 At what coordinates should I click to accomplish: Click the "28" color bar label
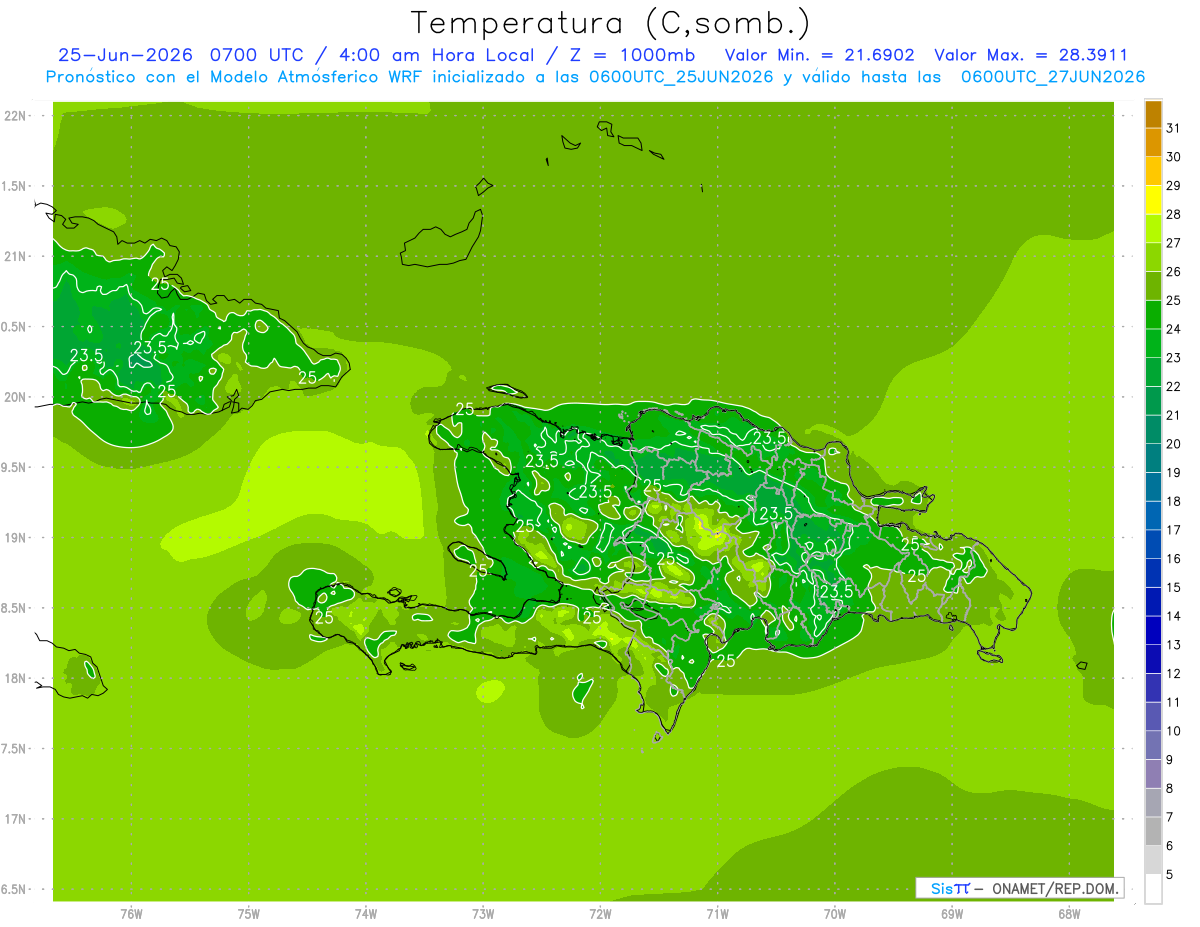click(1174, 214)
